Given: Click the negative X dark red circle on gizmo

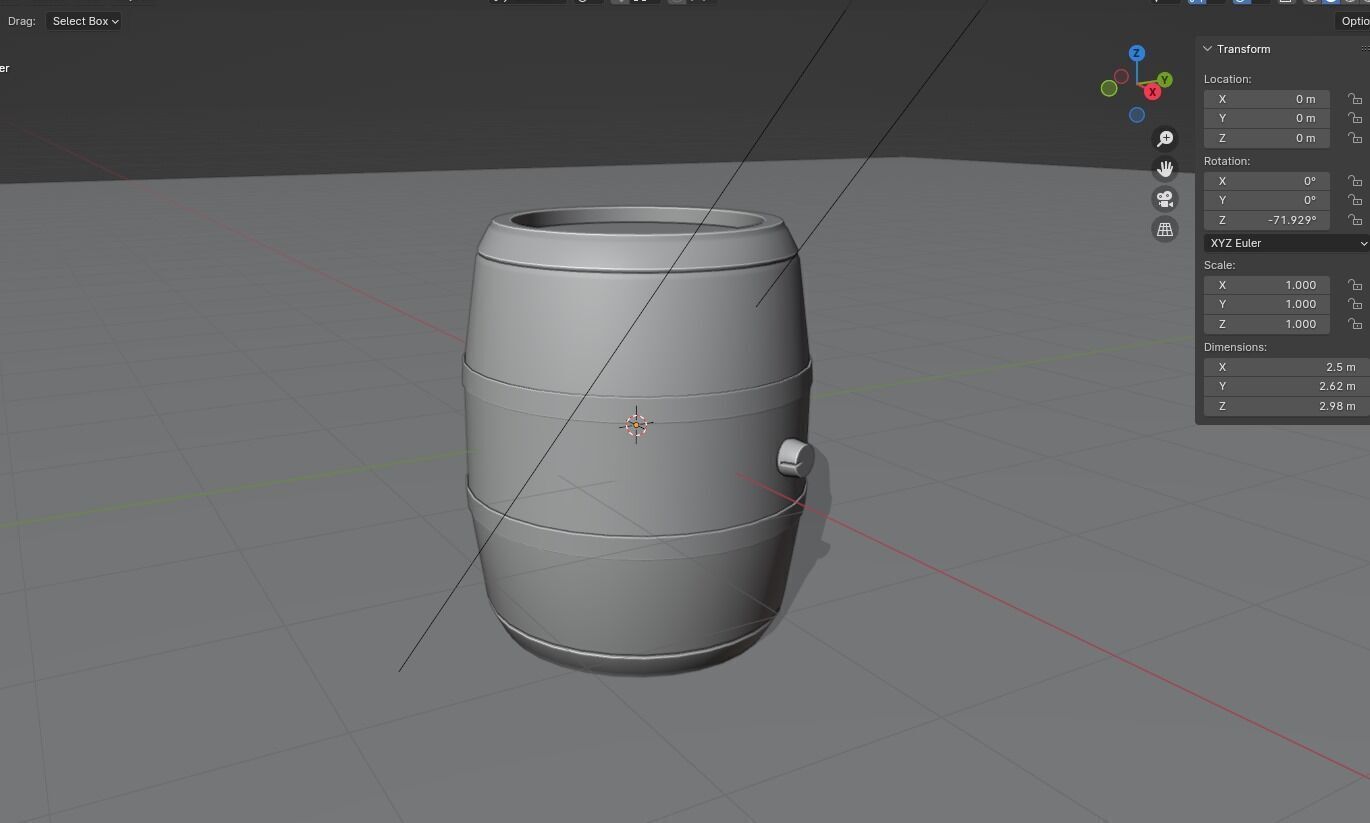Looking at the screenshot, I should tap(1122, 76).
